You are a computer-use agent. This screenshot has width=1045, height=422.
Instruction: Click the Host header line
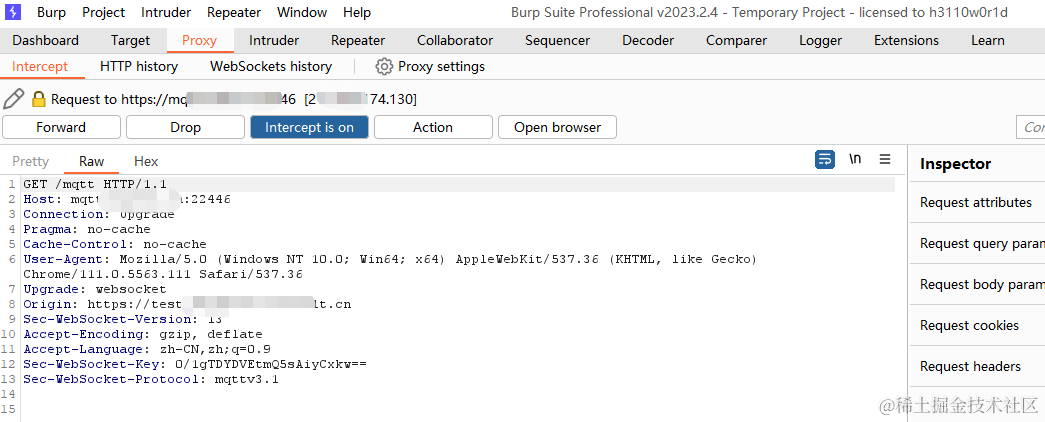[x=127, y=199]
